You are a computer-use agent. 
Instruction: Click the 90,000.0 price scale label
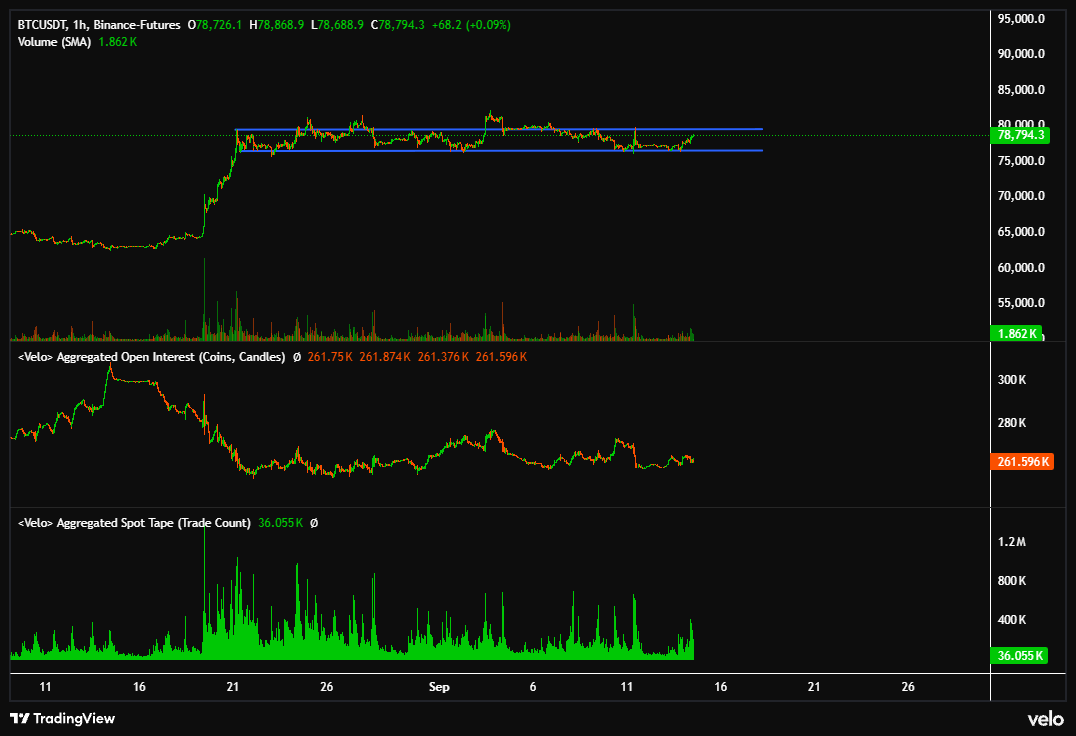(1021, 54)
